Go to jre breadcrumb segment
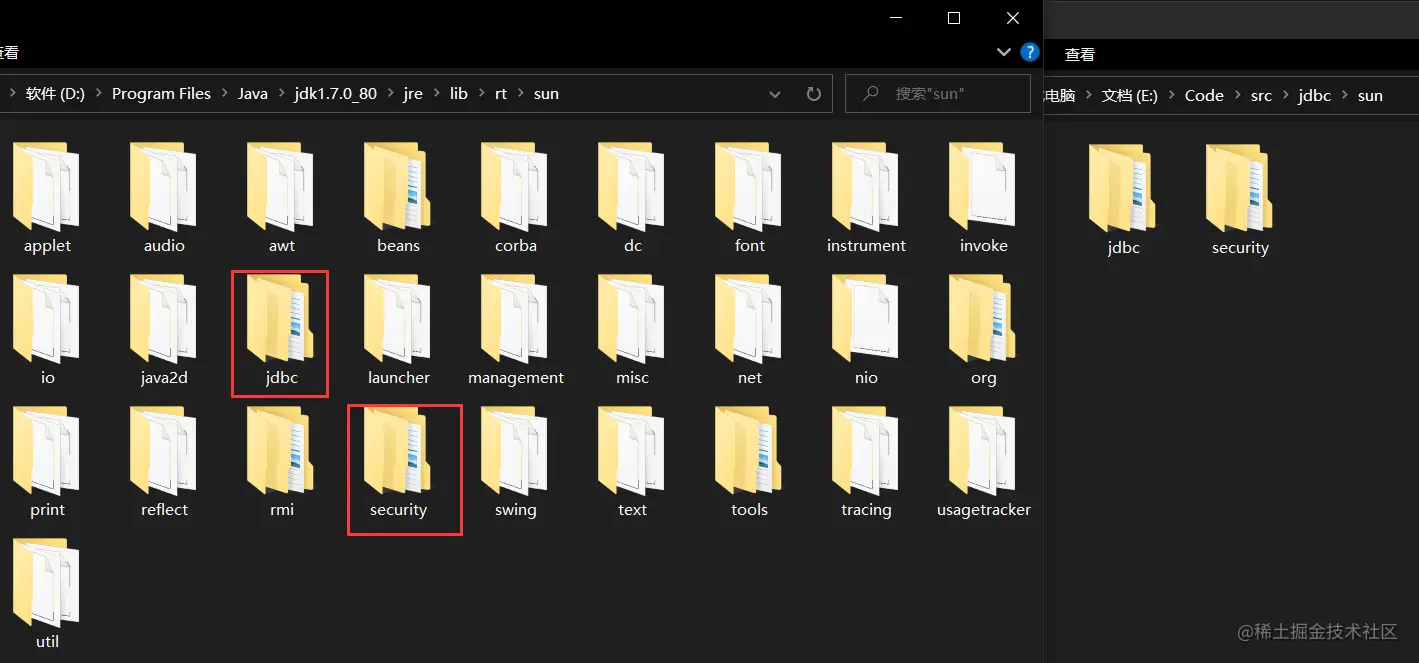1419x663 pixels. point(413,94)
